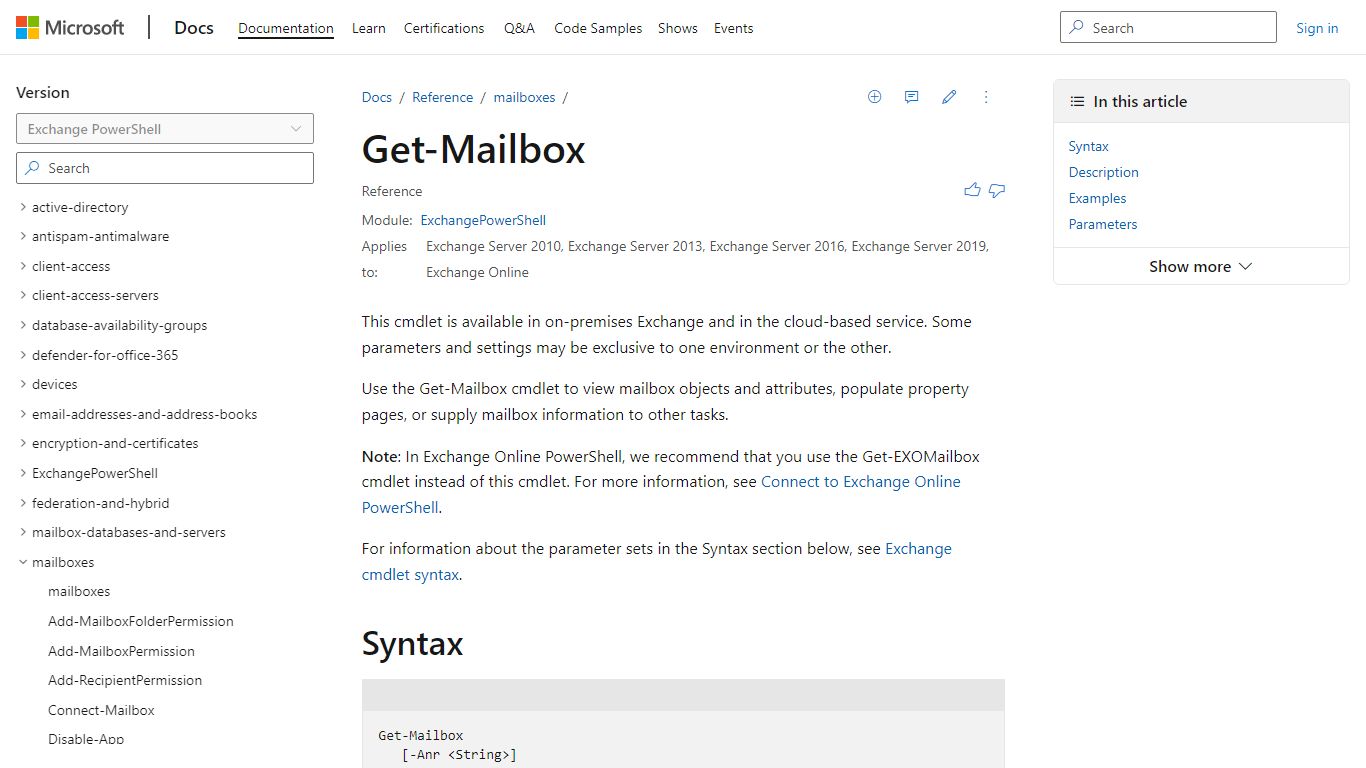Open the feedback comment icon
Viewport: 1366px width, 768px height.
(911, 97)
